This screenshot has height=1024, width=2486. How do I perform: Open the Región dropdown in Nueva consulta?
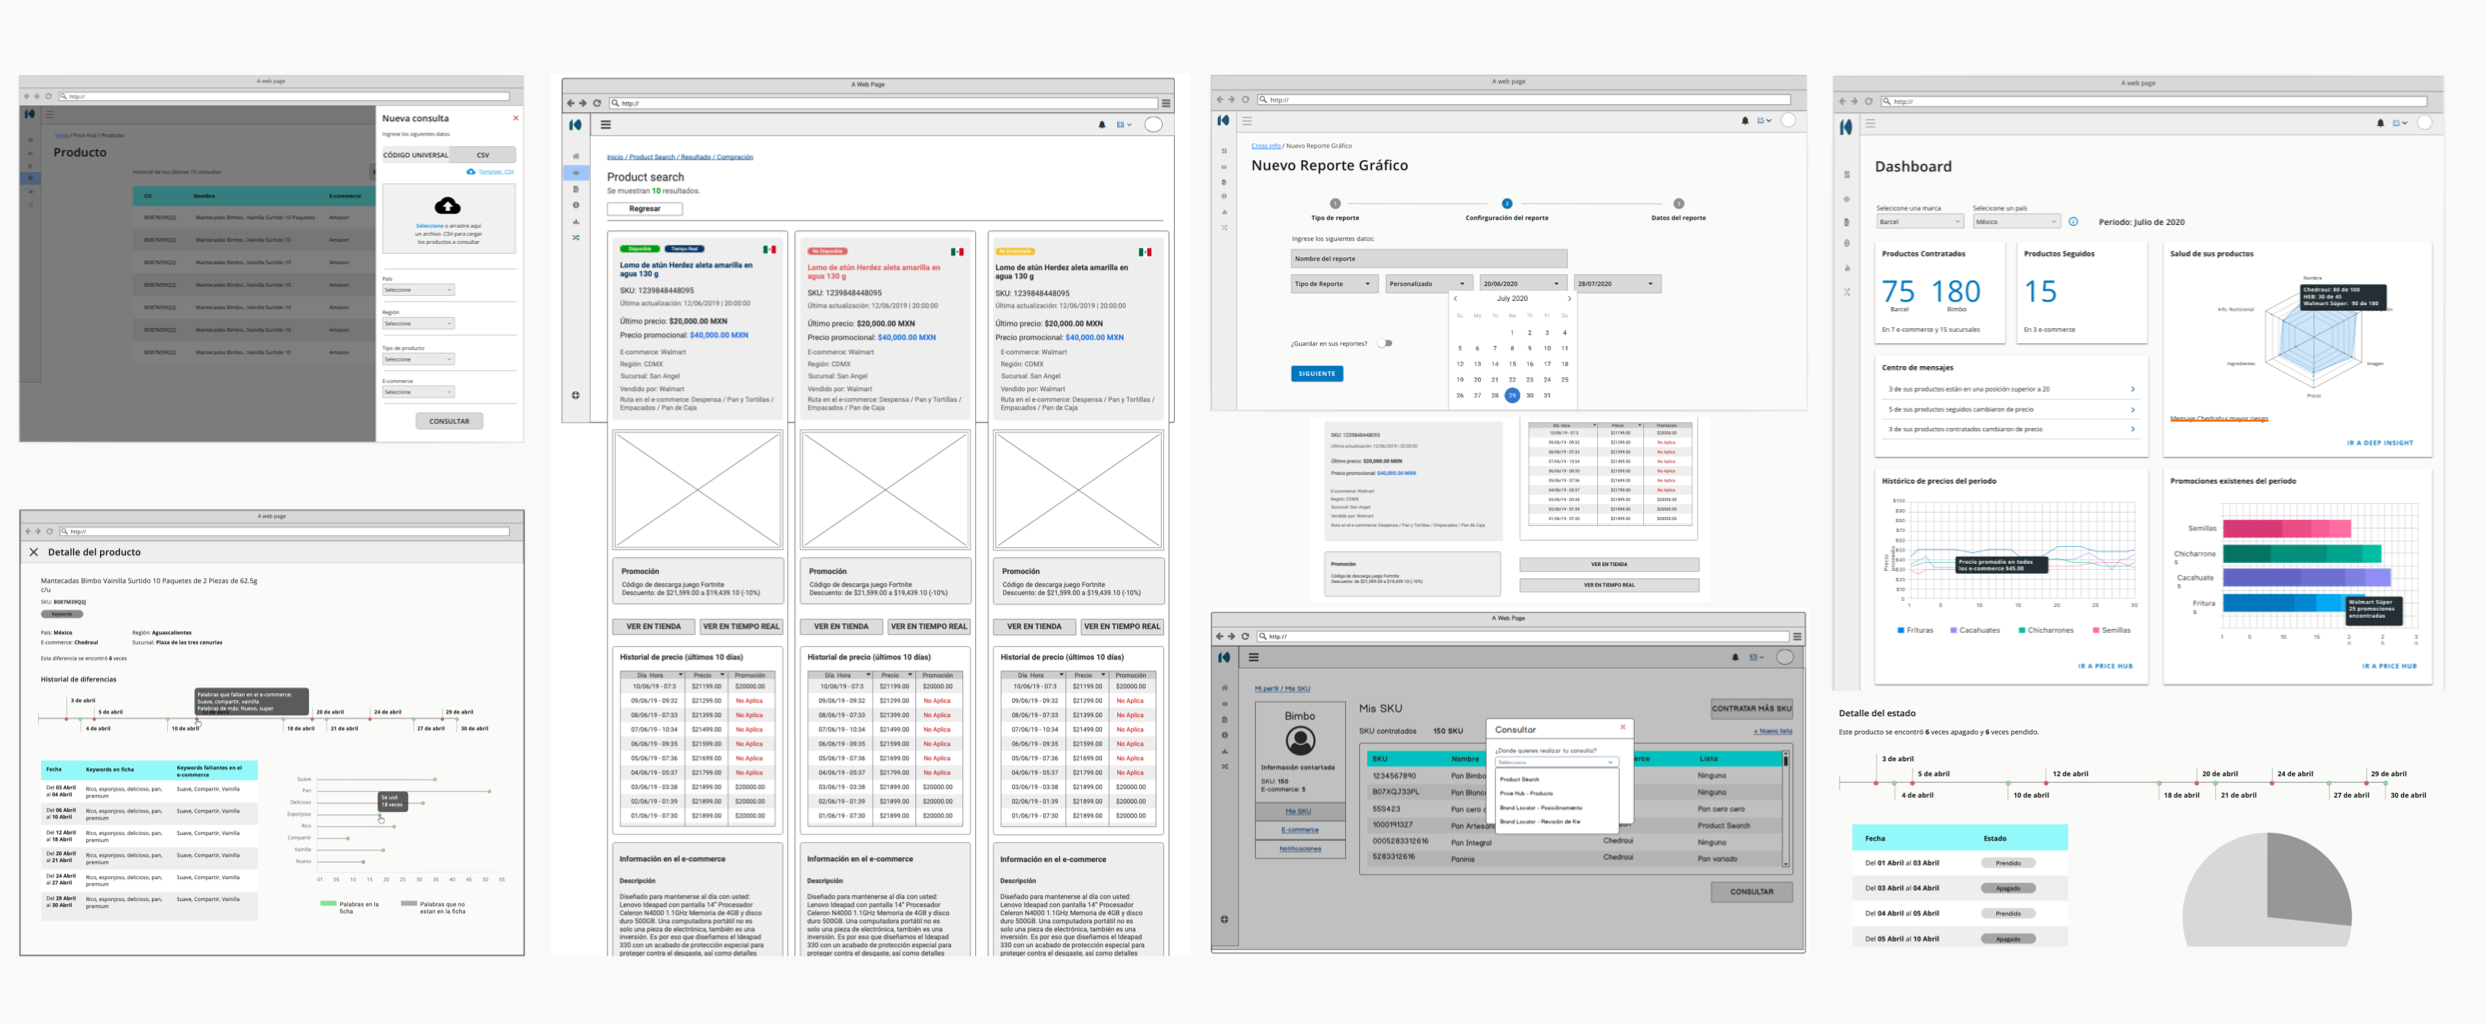pos(418,324)
